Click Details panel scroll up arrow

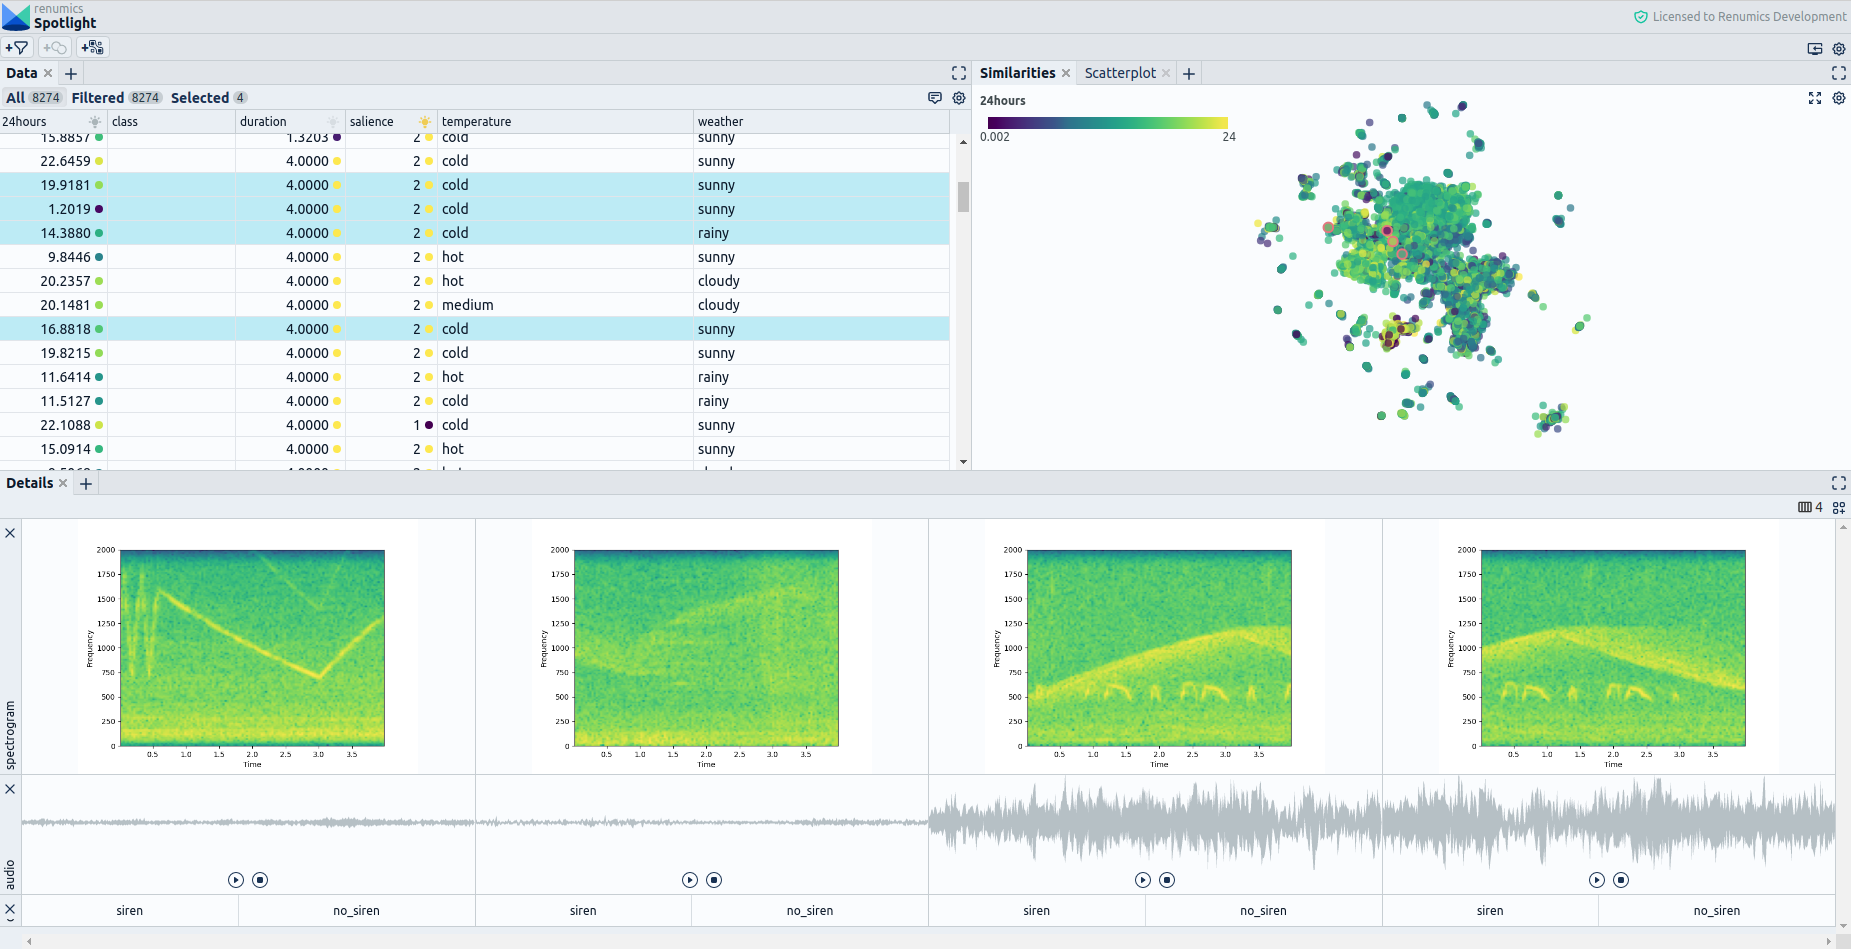click(1843, 527)
